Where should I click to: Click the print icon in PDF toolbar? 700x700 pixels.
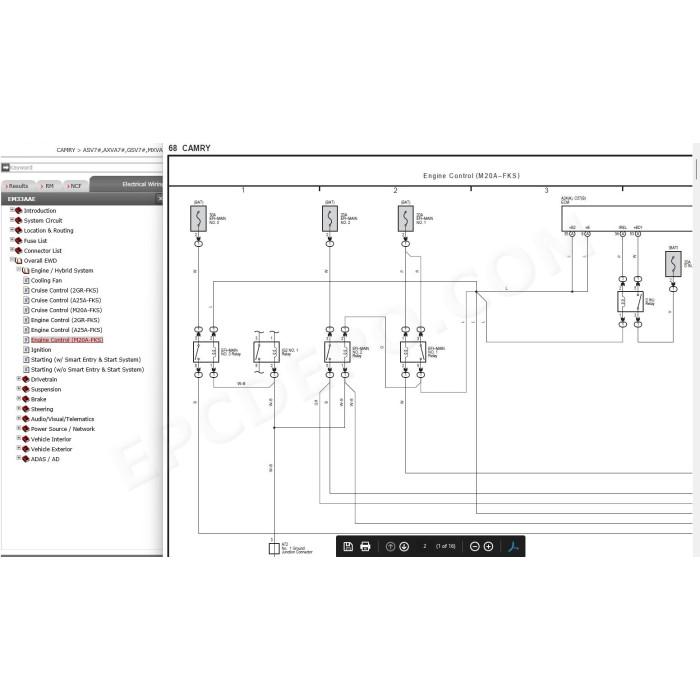point(365,546)
